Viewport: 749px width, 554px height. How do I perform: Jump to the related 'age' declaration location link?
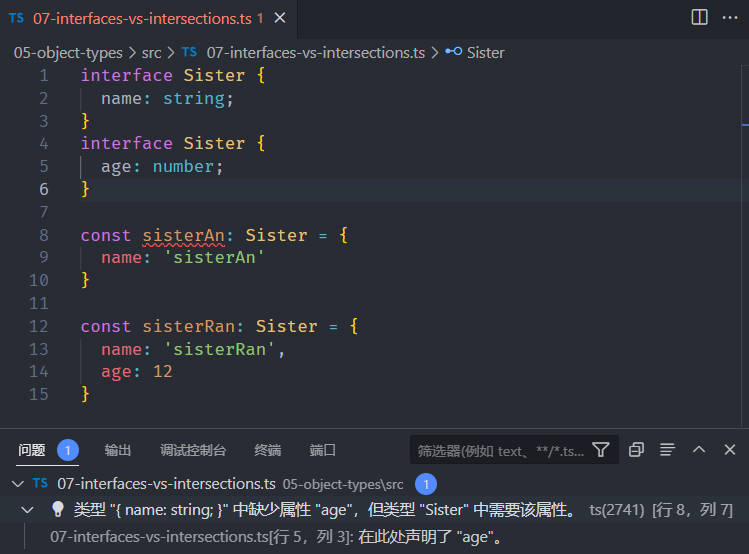(x=276, y=537)
